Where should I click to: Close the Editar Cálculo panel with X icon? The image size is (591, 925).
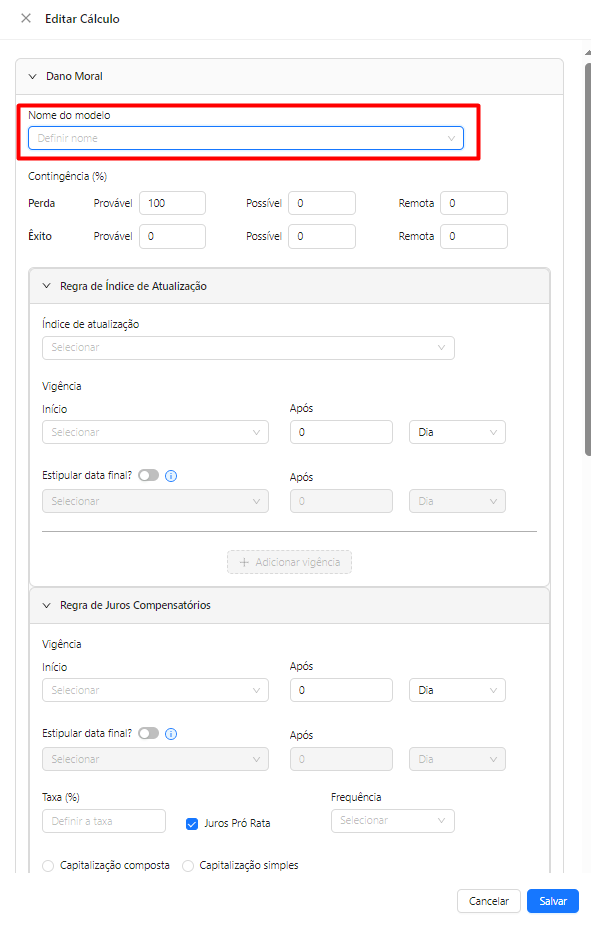[x=26, y=18]
